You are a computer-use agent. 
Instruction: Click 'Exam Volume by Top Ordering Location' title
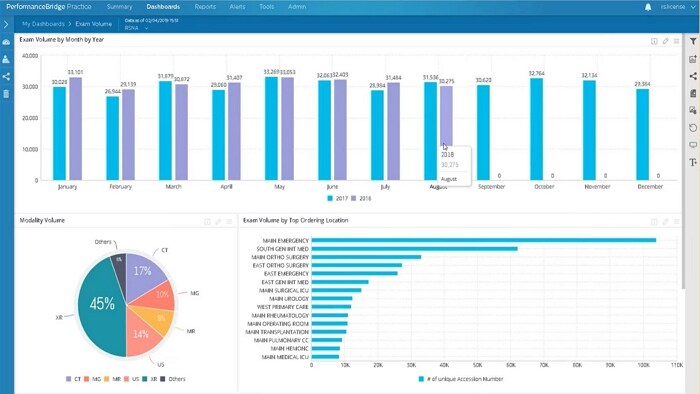tap(296, 220)
